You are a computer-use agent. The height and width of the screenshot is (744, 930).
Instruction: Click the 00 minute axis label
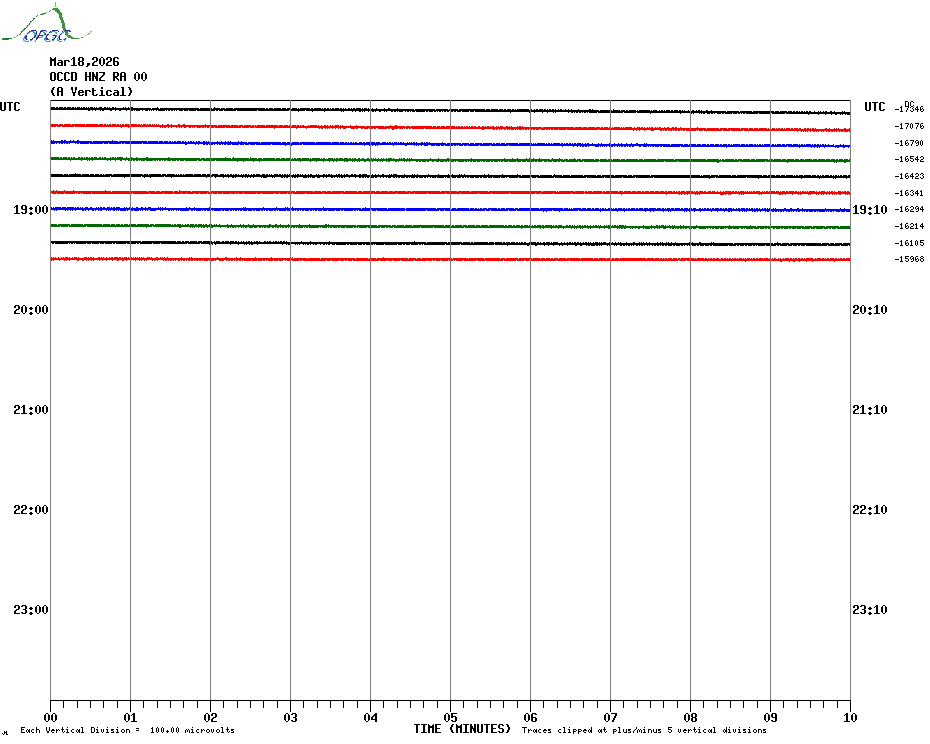coord(50,718)
